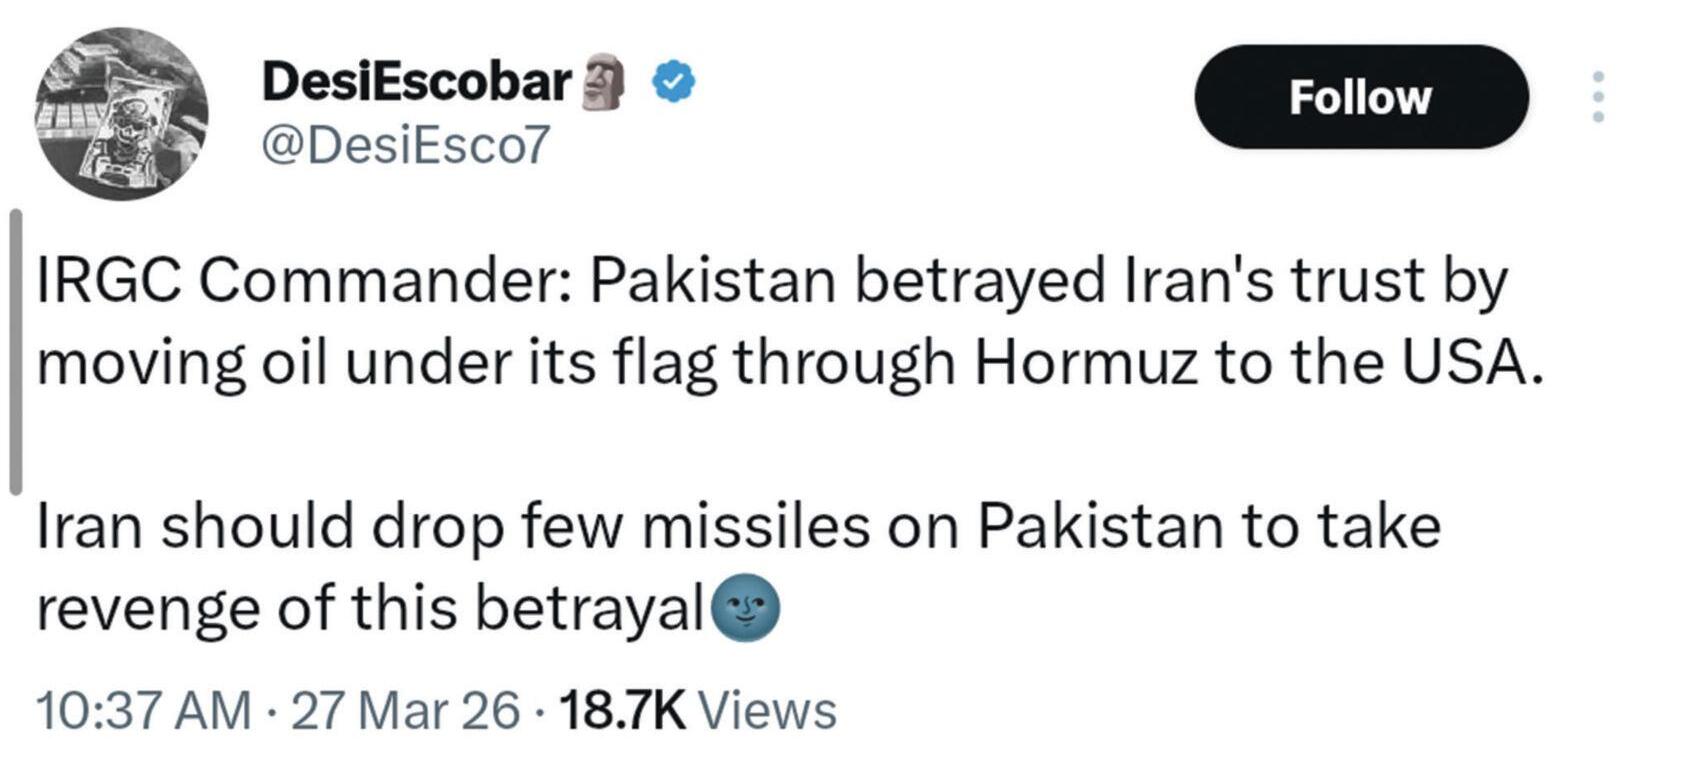
Task: Open the DesiEscobar display name link
Action: coord(416,82)
